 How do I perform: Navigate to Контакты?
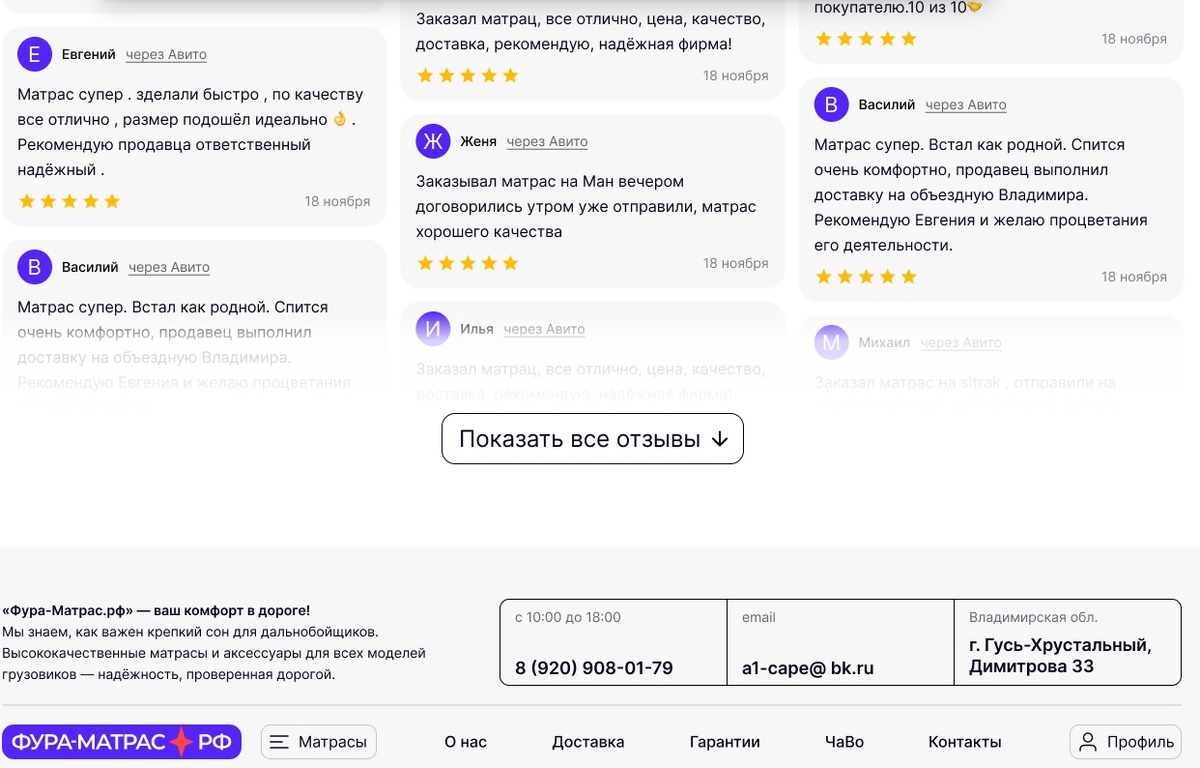coord(964,742)
